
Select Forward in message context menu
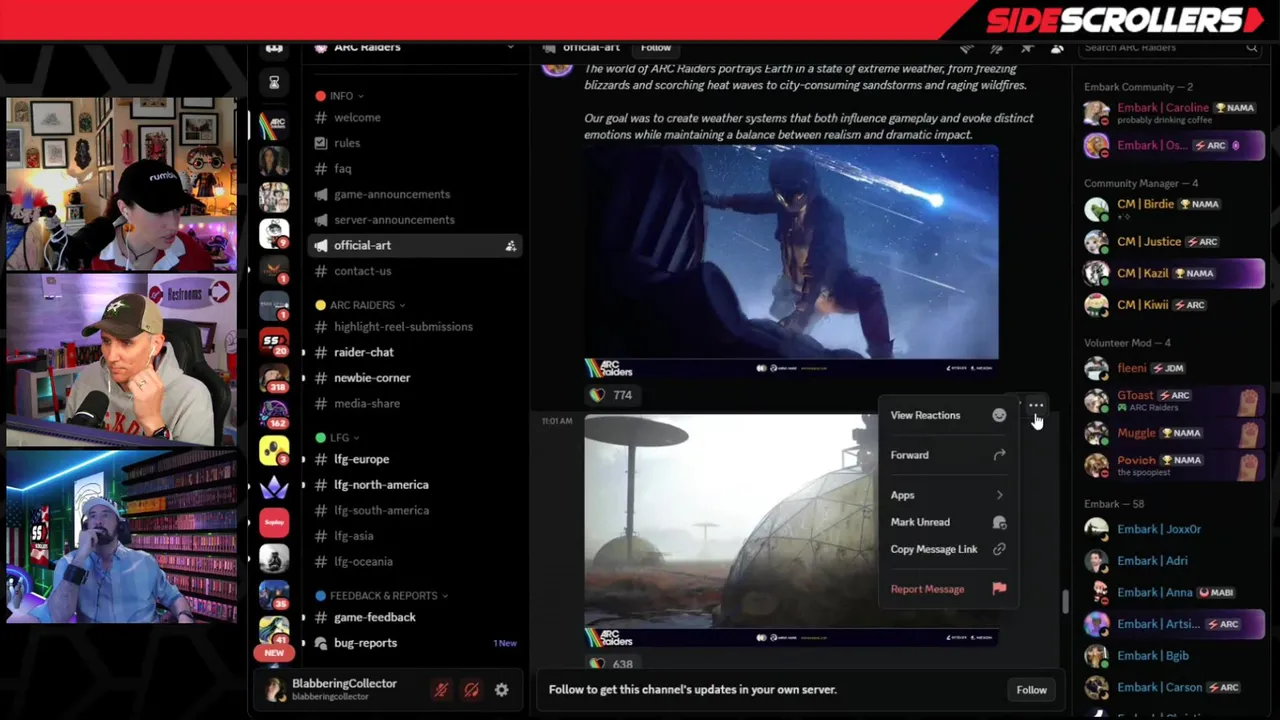click(x=948, y=455)
